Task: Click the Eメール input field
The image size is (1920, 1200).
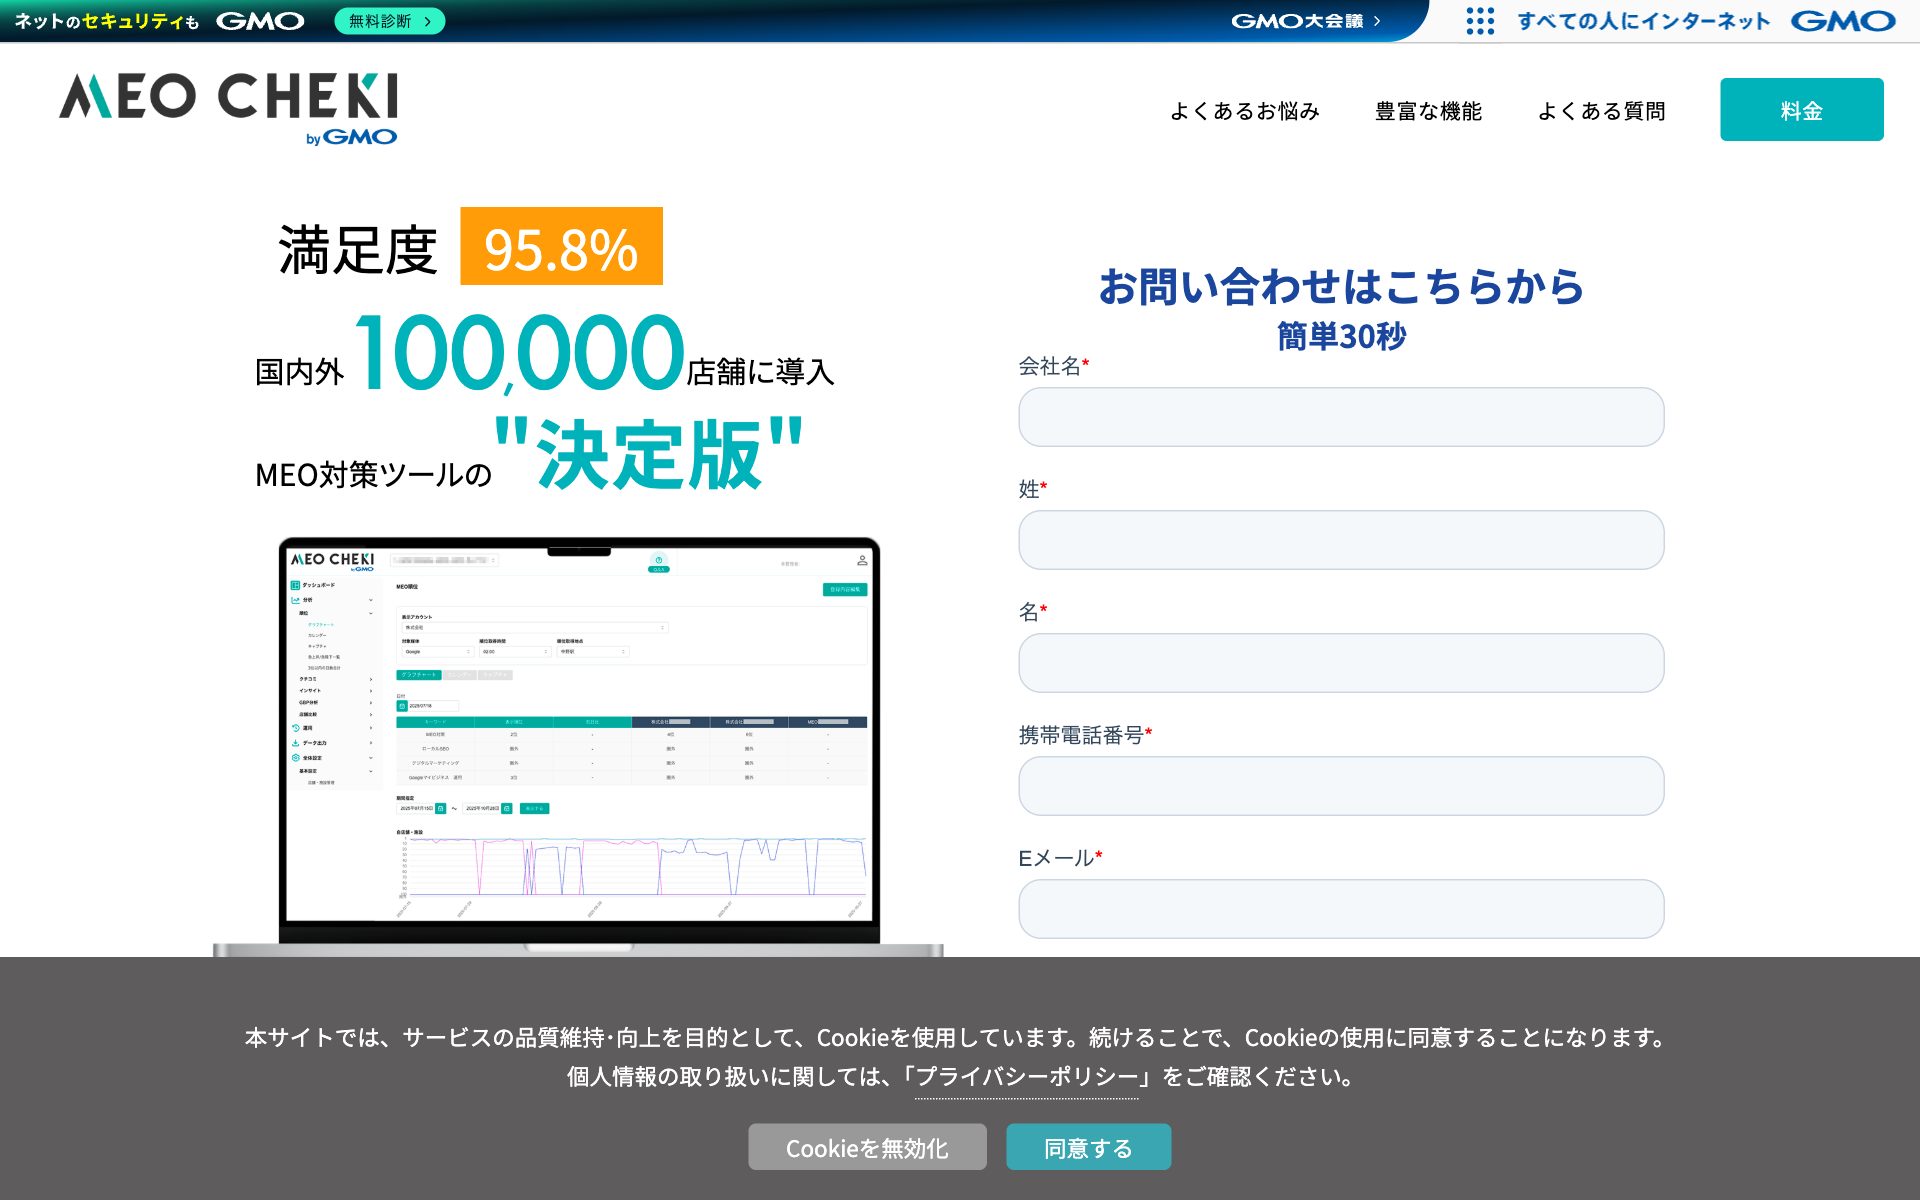Action: pyautogui.click(x=1341, y=909)
